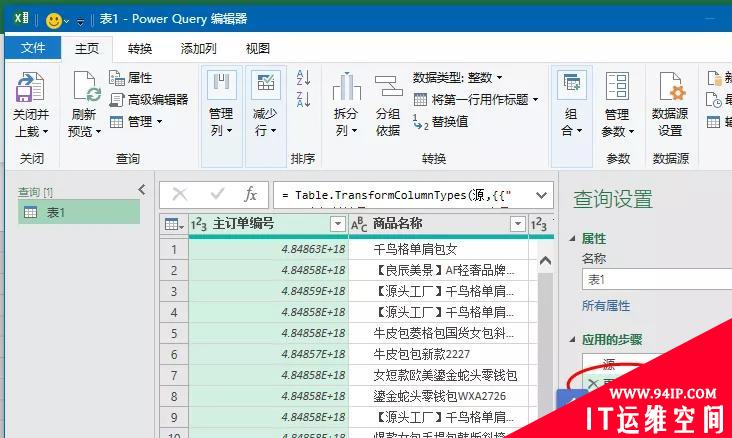Select the column header 主订单编号
Image resolution: width=732 pixels, height=438 pixels.
coord(243,223)
